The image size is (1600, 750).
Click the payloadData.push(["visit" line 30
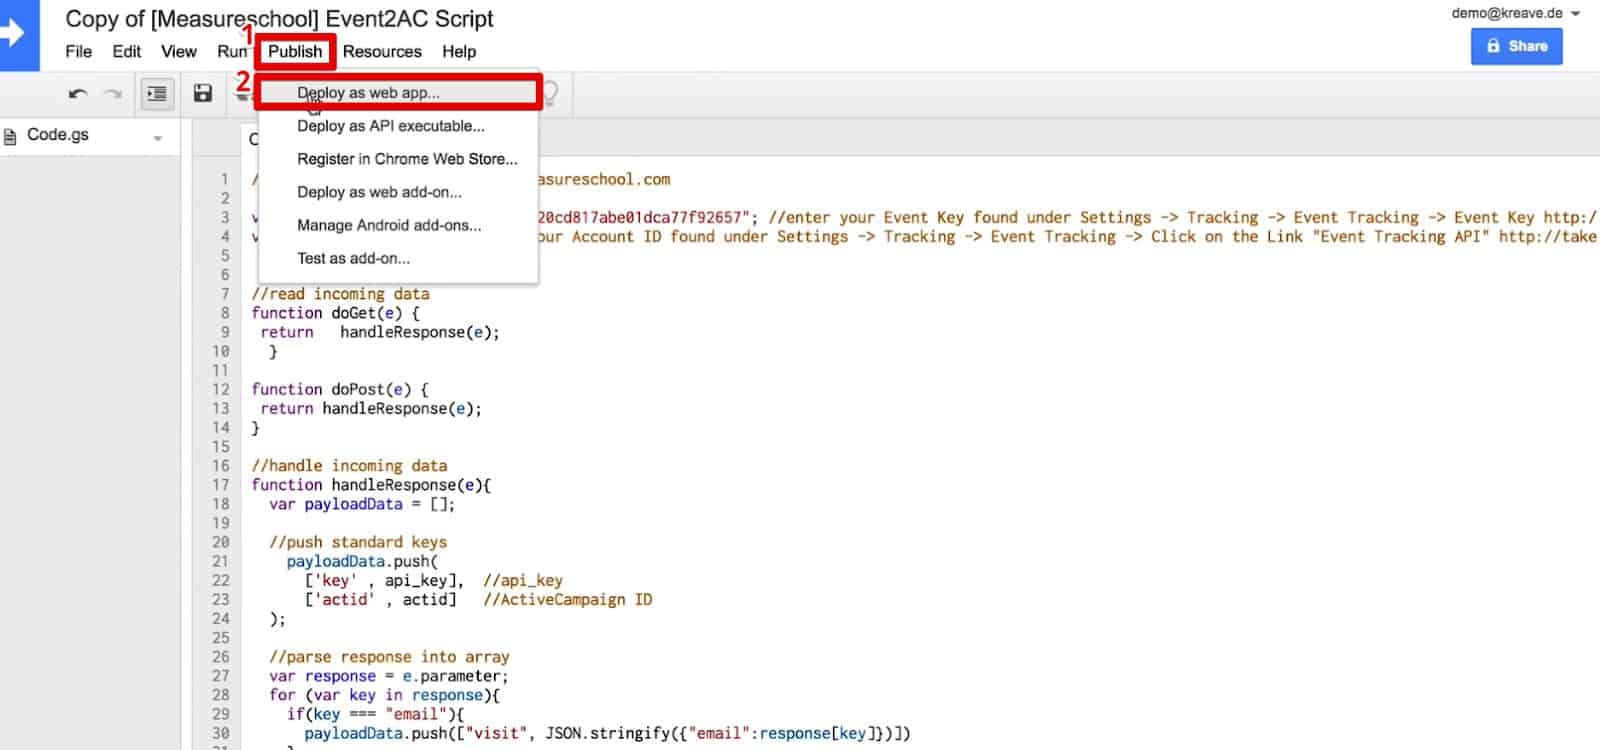[x=608, y=733]
